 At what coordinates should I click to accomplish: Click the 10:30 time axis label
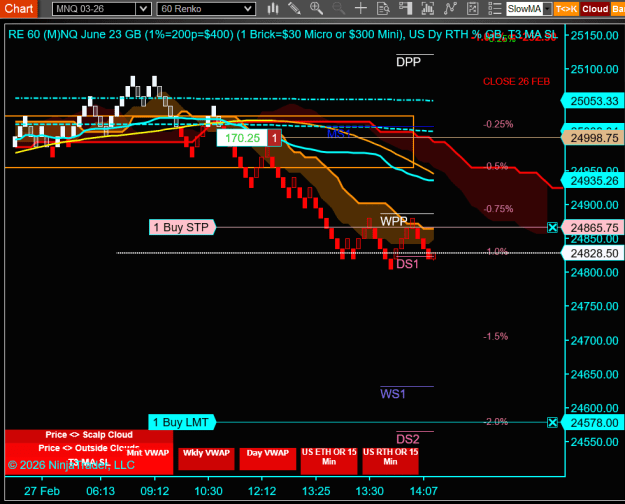(x=208, y=491)
